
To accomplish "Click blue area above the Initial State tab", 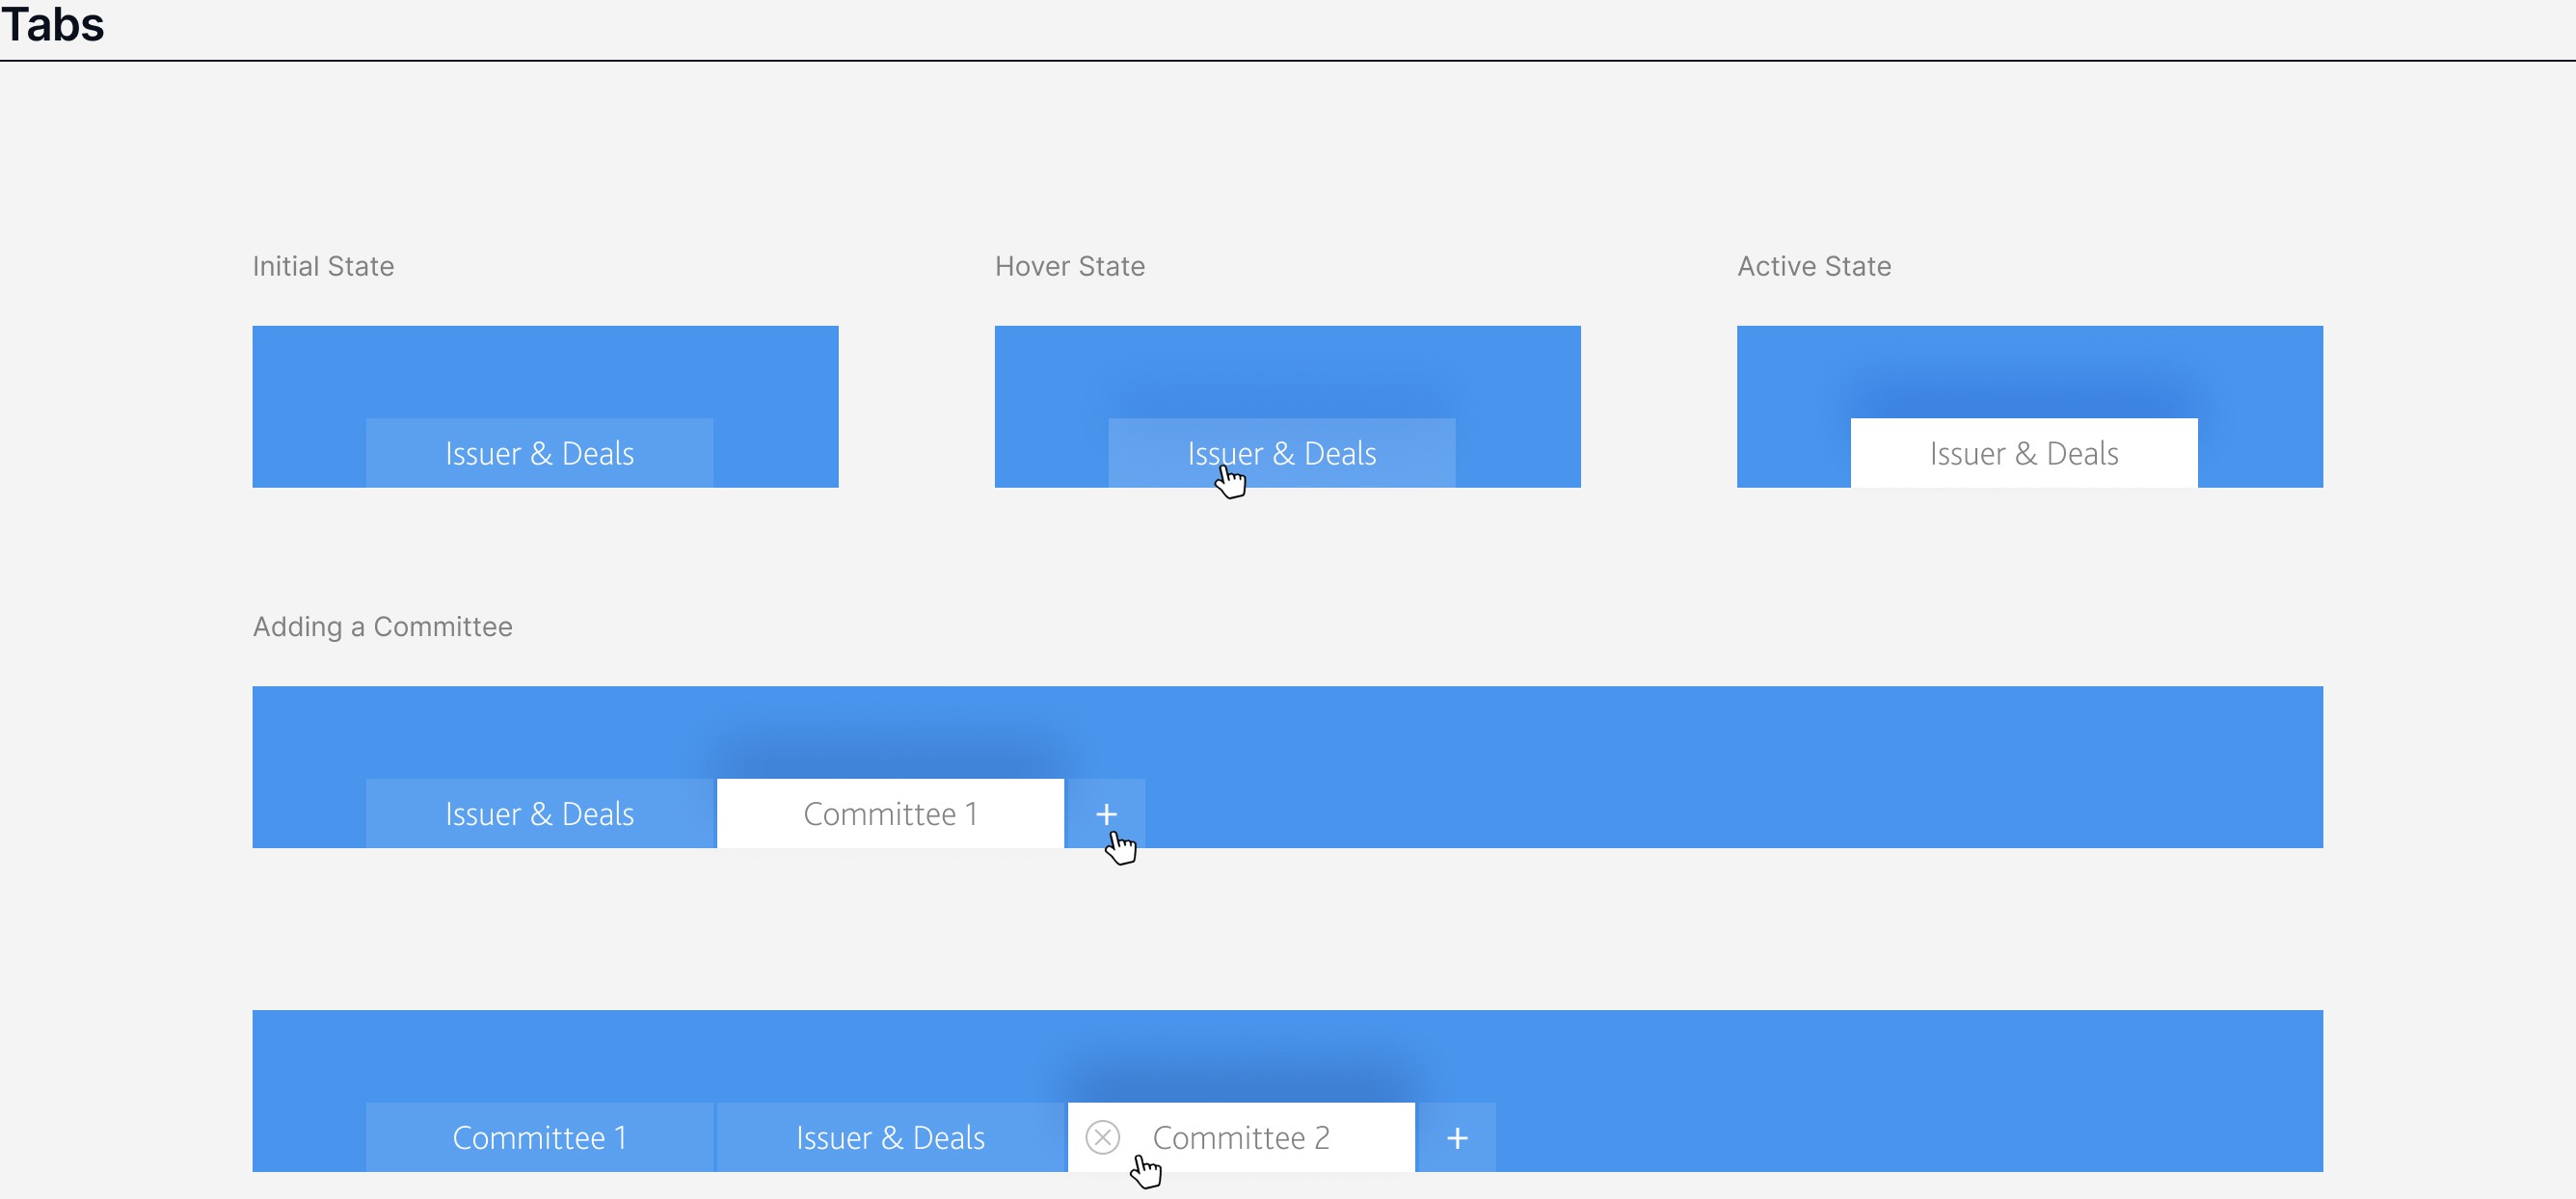I will point(539,370).
